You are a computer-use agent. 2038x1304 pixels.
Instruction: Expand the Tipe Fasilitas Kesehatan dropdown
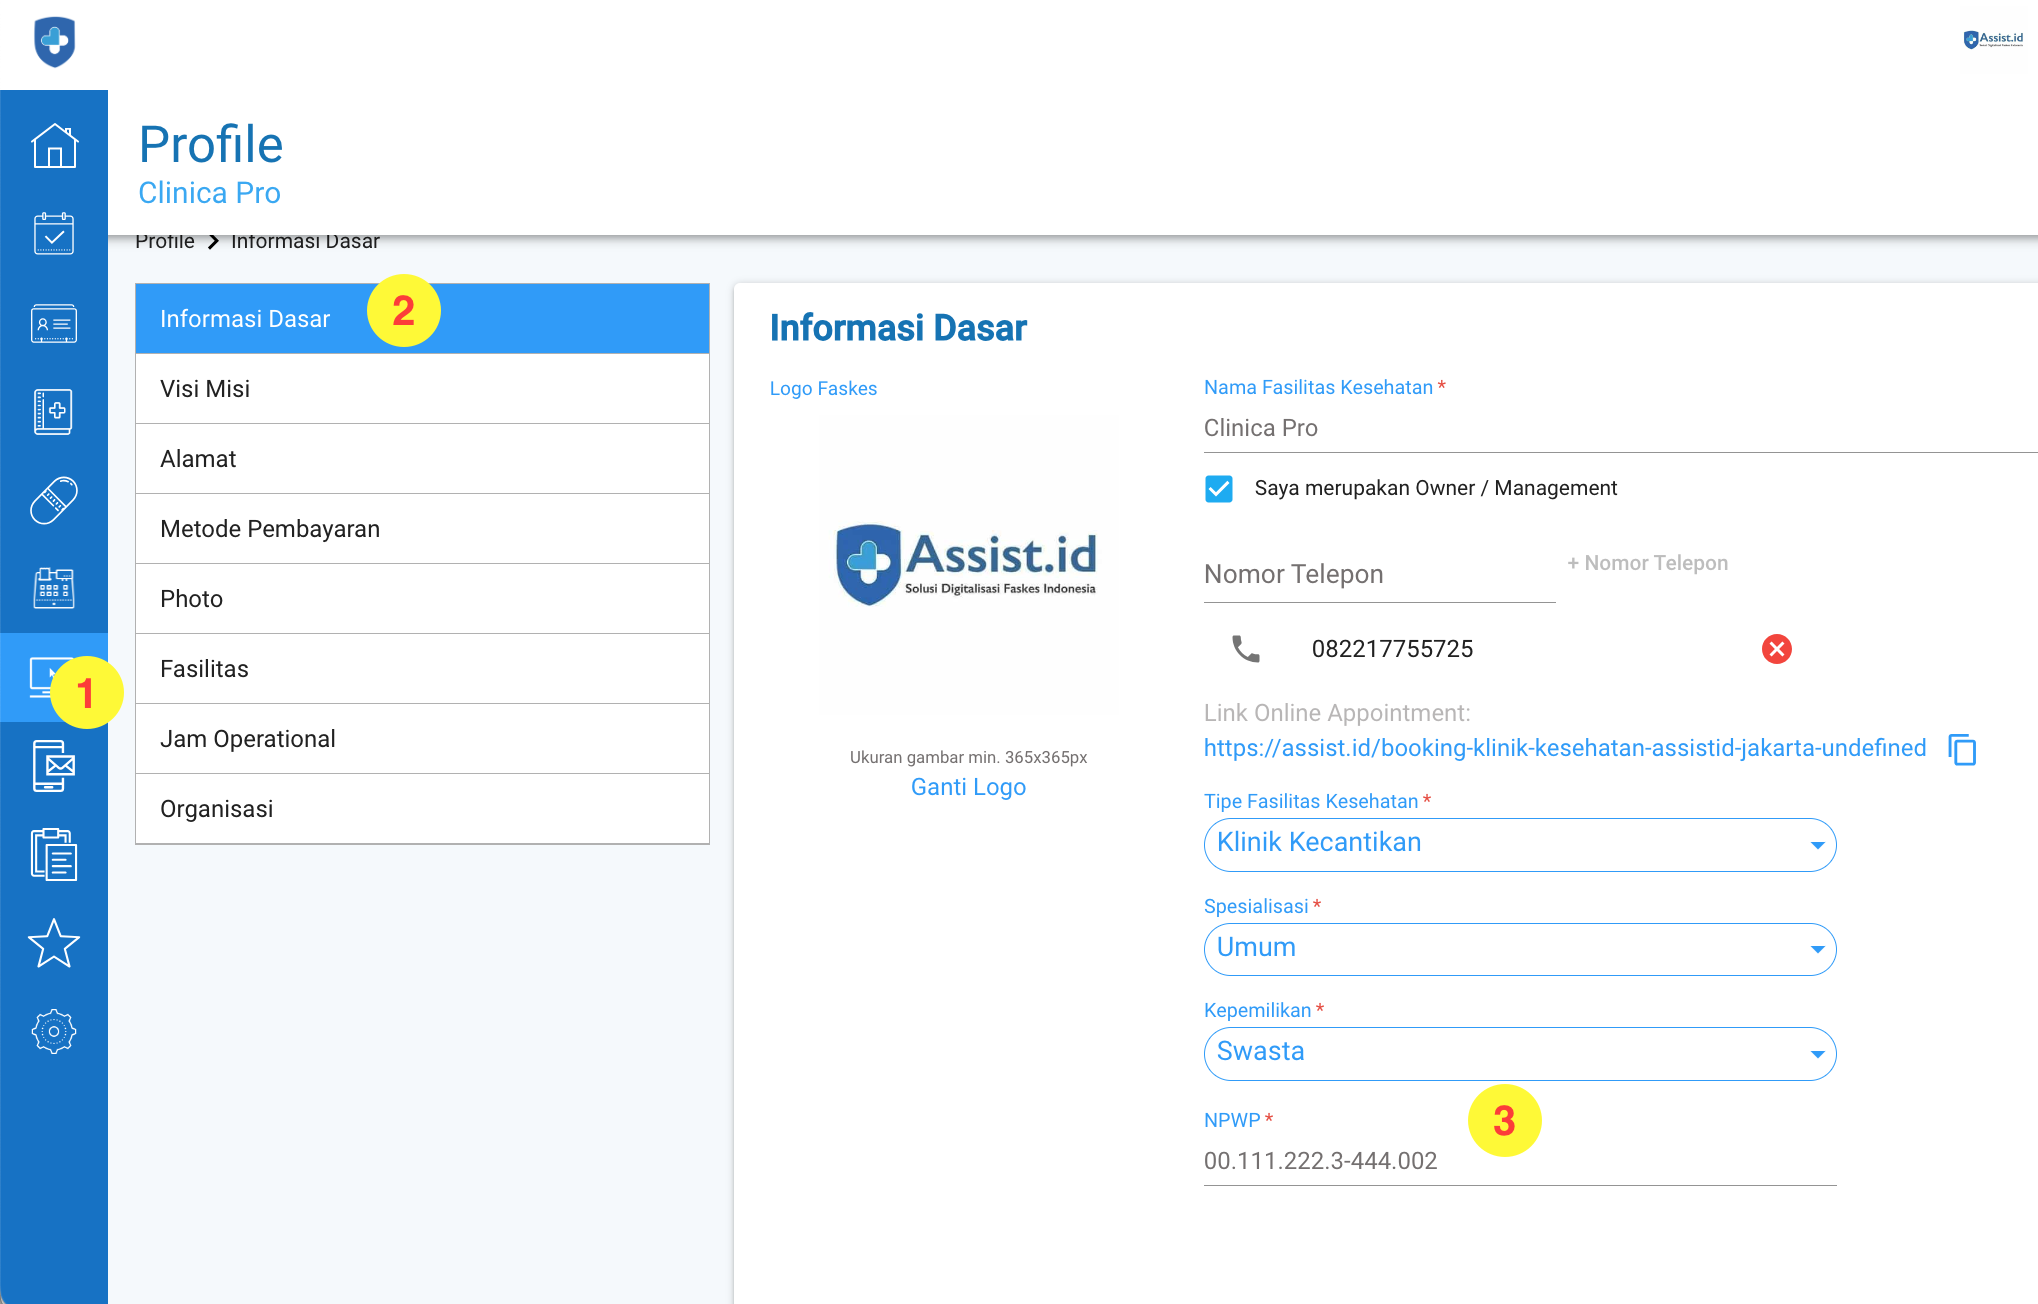point(1519,844)
